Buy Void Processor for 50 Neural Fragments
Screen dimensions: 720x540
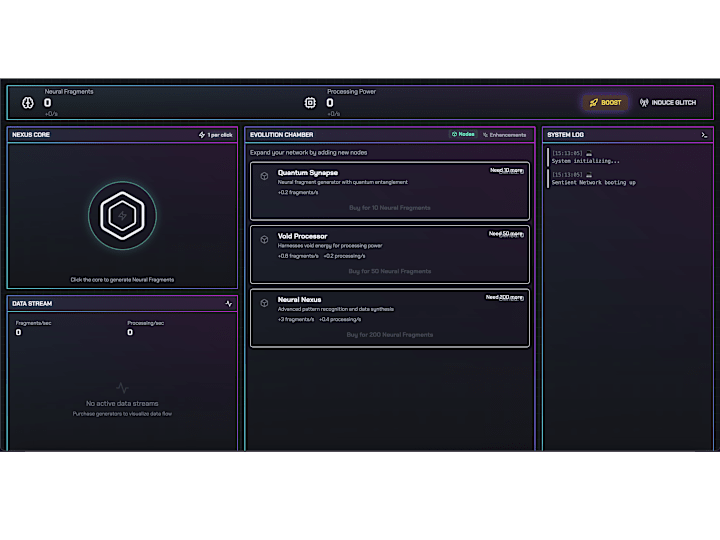tap(389, 271)
